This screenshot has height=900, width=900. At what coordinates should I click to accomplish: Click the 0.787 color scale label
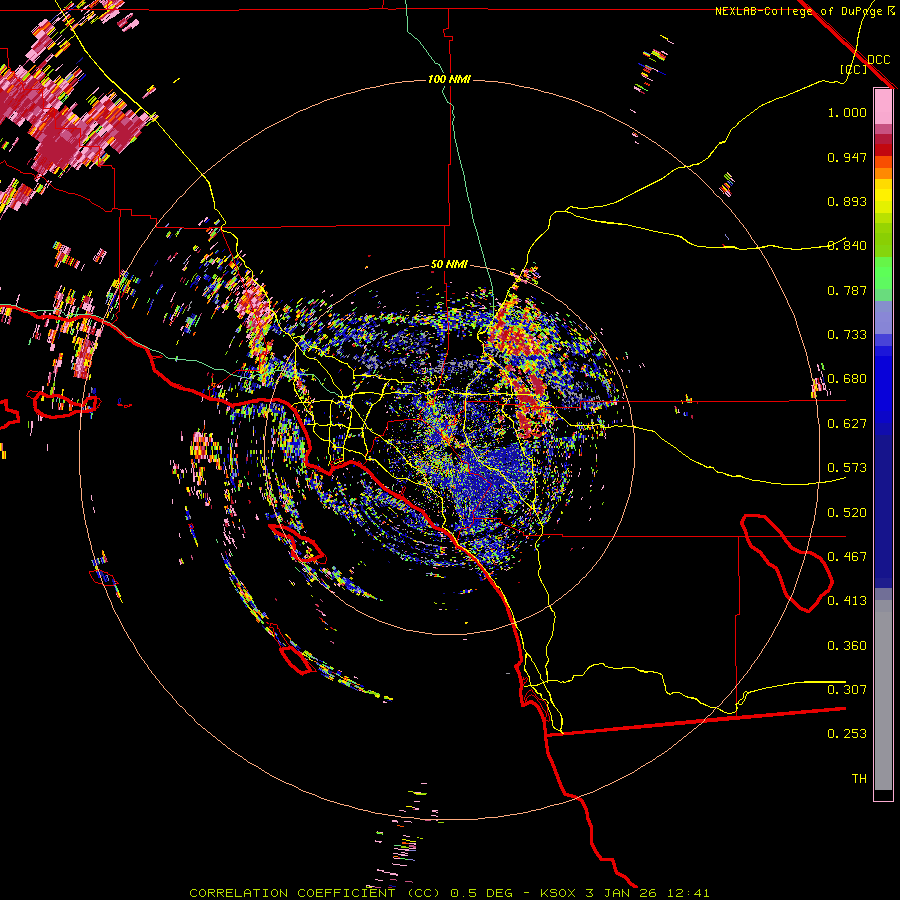847,290
